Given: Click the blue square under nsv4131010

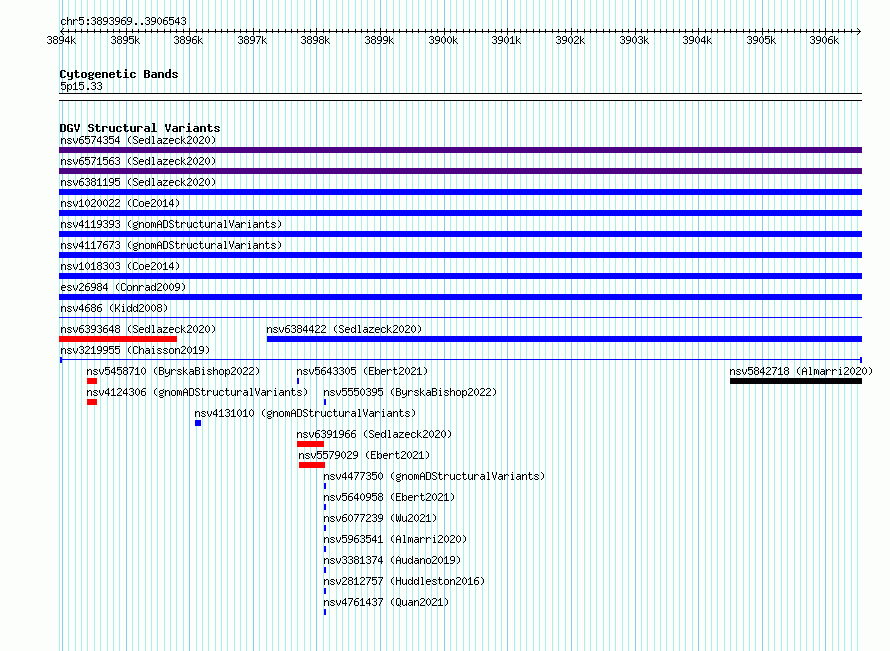Looking at the screenshot, I should click(198, 423).
